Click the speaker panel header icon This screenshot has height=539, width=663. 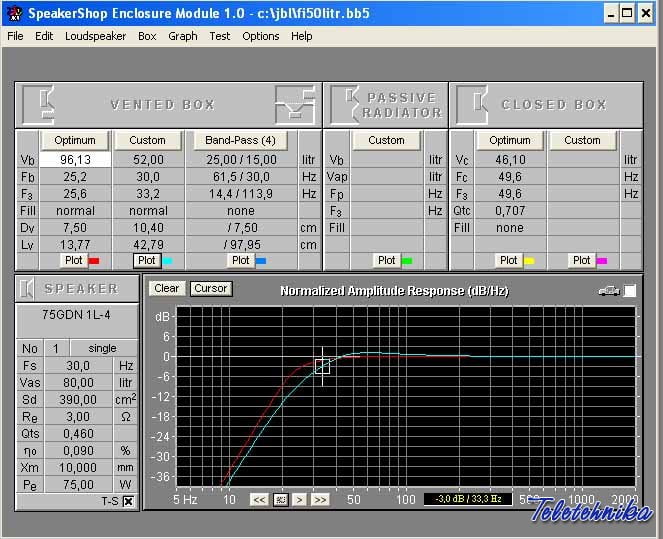[28, 289]
